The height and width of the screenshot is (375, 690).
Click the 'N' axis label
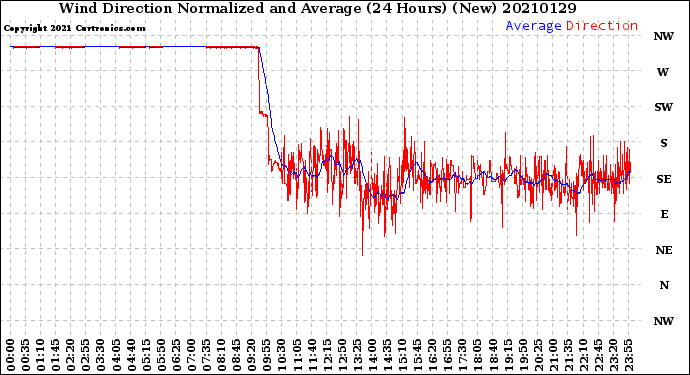[664, 286]
